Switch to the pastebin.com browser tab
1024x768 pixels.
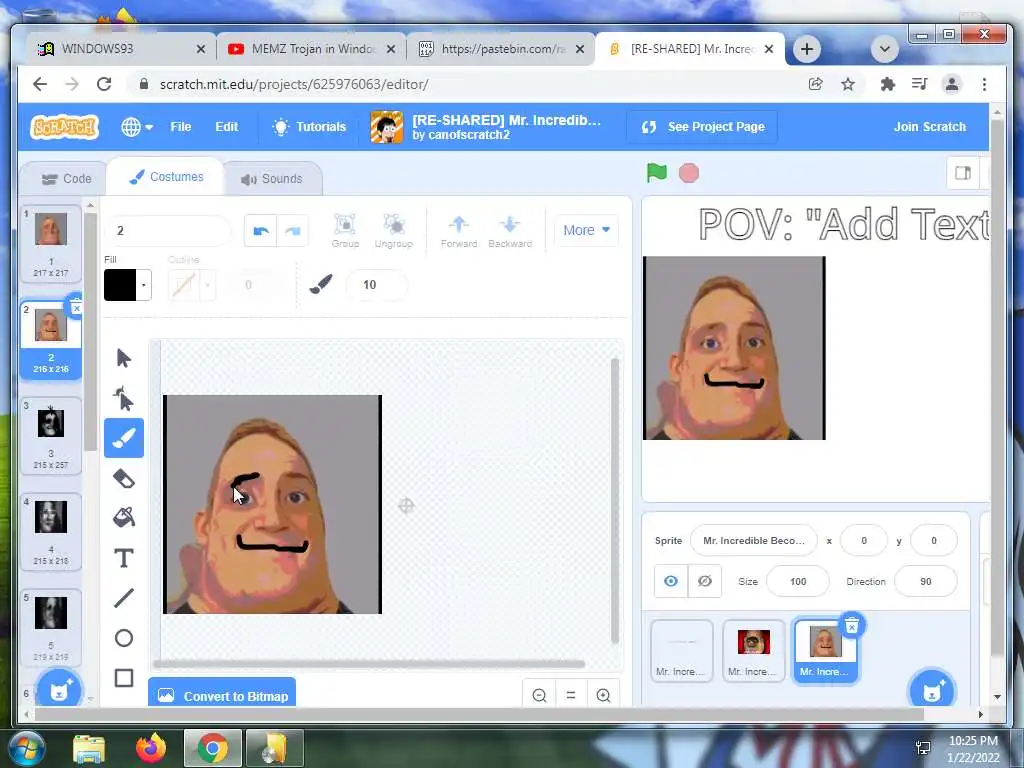[500, 49]
